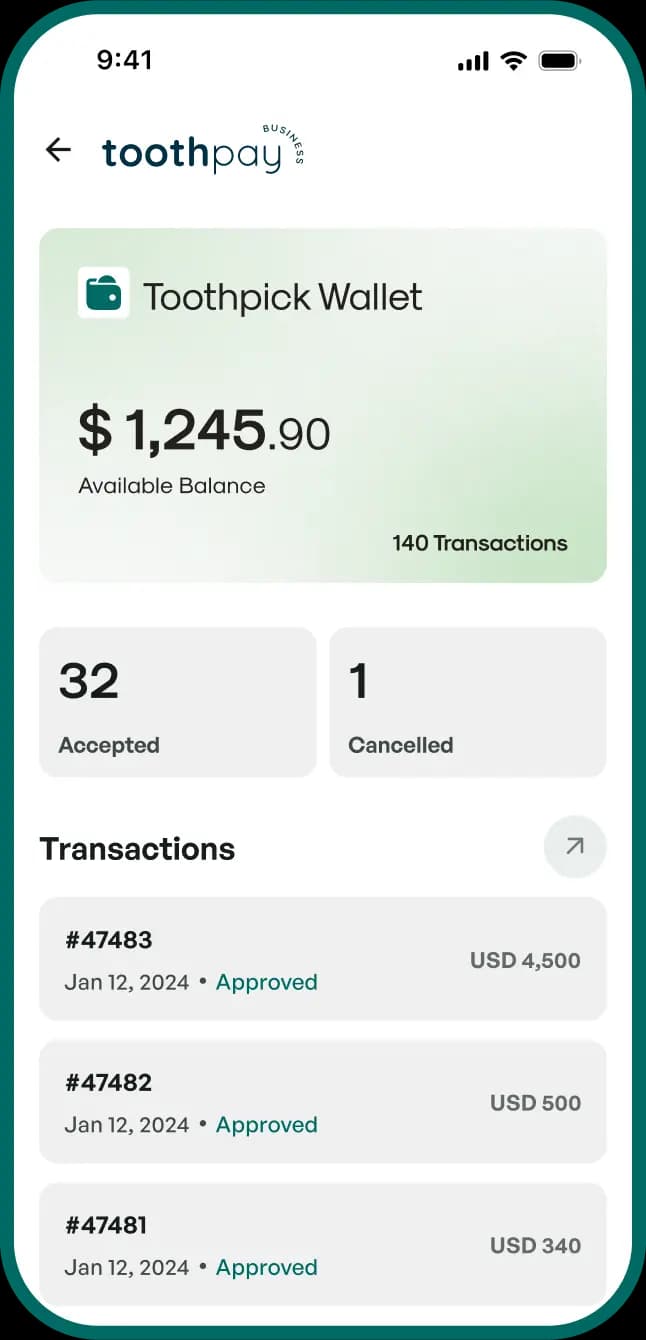646x1340 pixels.
Task: Open the Accepted count card
Action: (177, 702)
